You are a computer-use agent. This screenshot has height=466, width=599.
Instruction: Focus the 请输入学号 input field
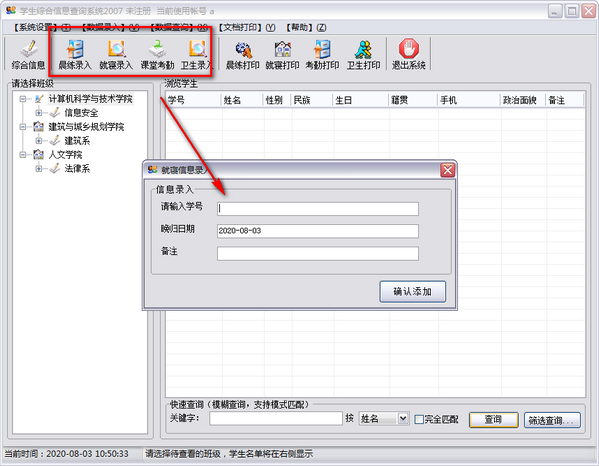tap(318, 209)
